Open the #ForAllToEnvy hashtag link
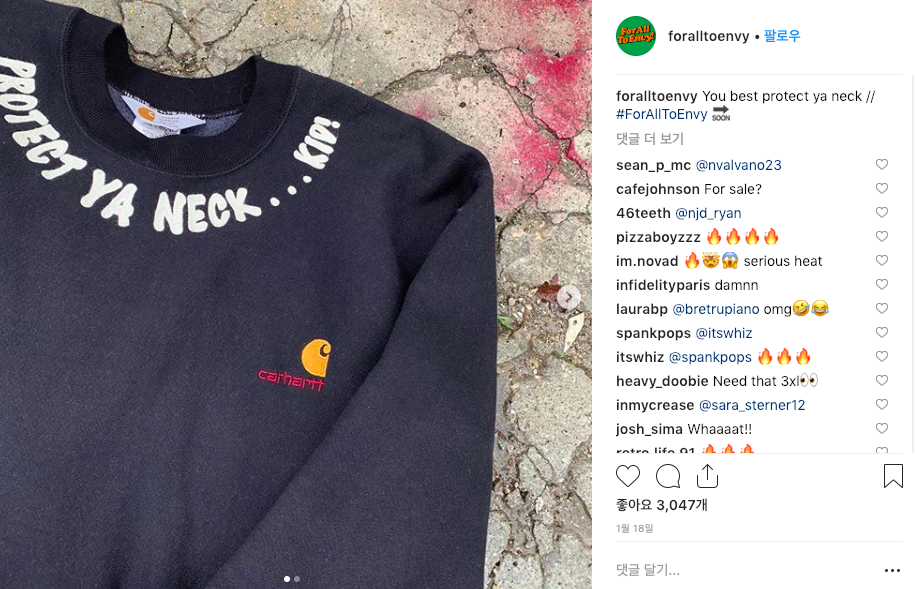 (662, 114)
